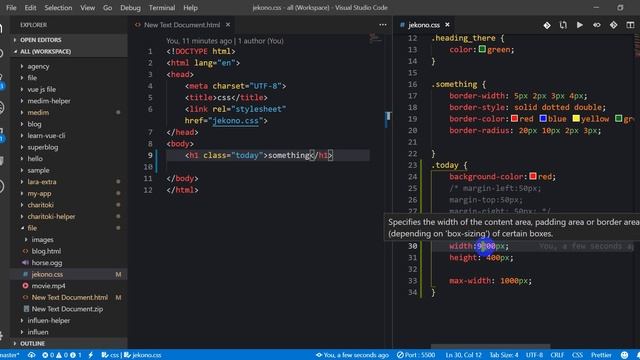640x360 pixels.
Task: Click the Port : 5500 live server indicator
Action: (x=416, y=355)
